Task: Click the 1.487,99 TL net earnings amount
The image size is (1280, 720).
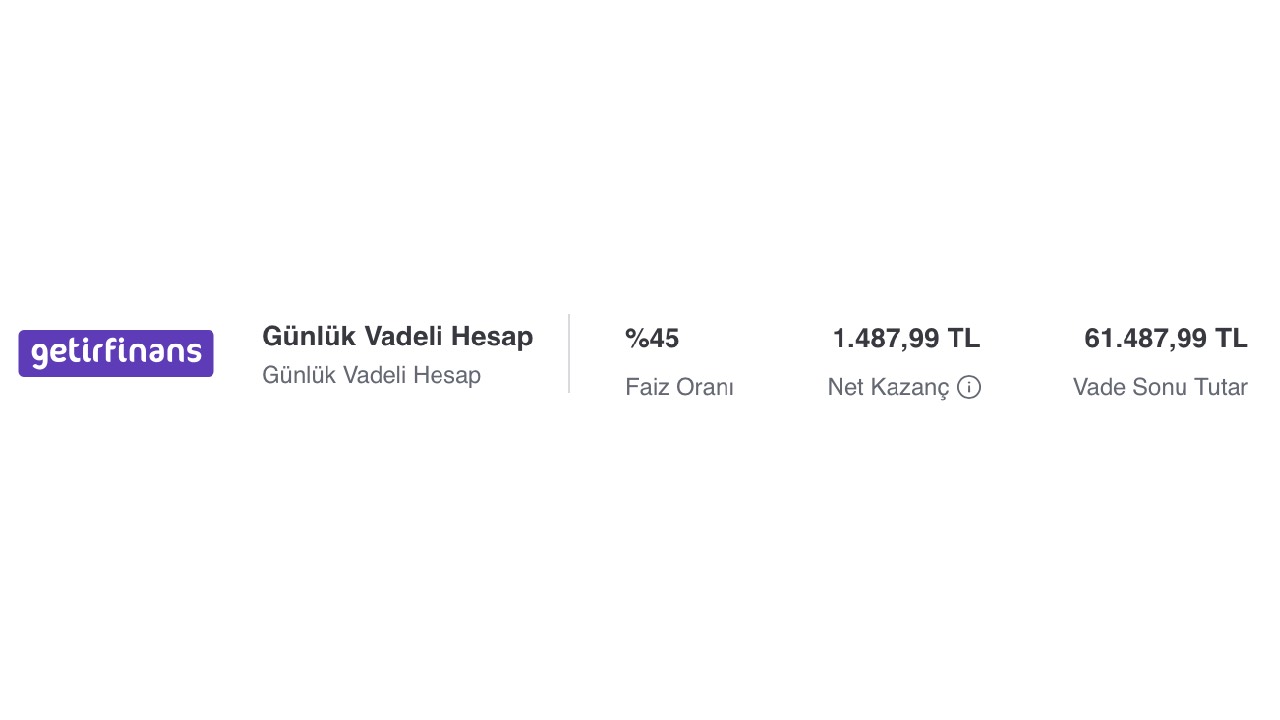Action: point(906,338)
